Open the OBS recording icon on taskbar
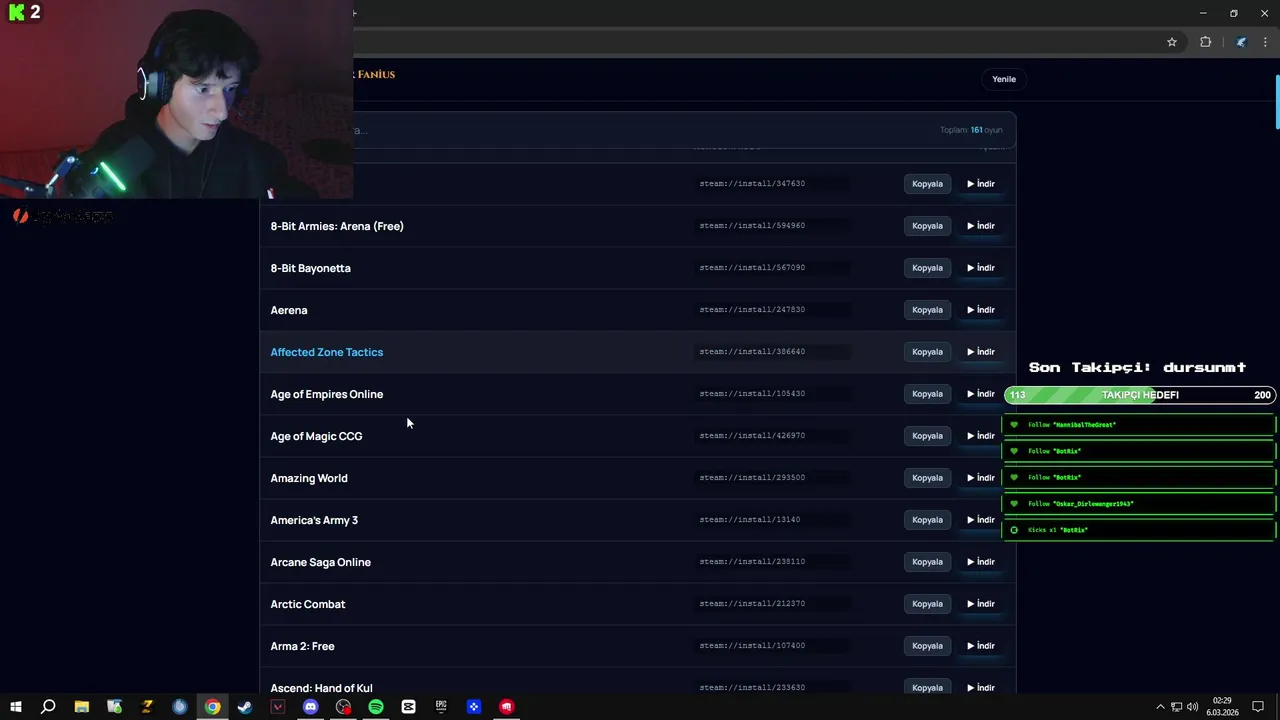 (x=343, y=707)
